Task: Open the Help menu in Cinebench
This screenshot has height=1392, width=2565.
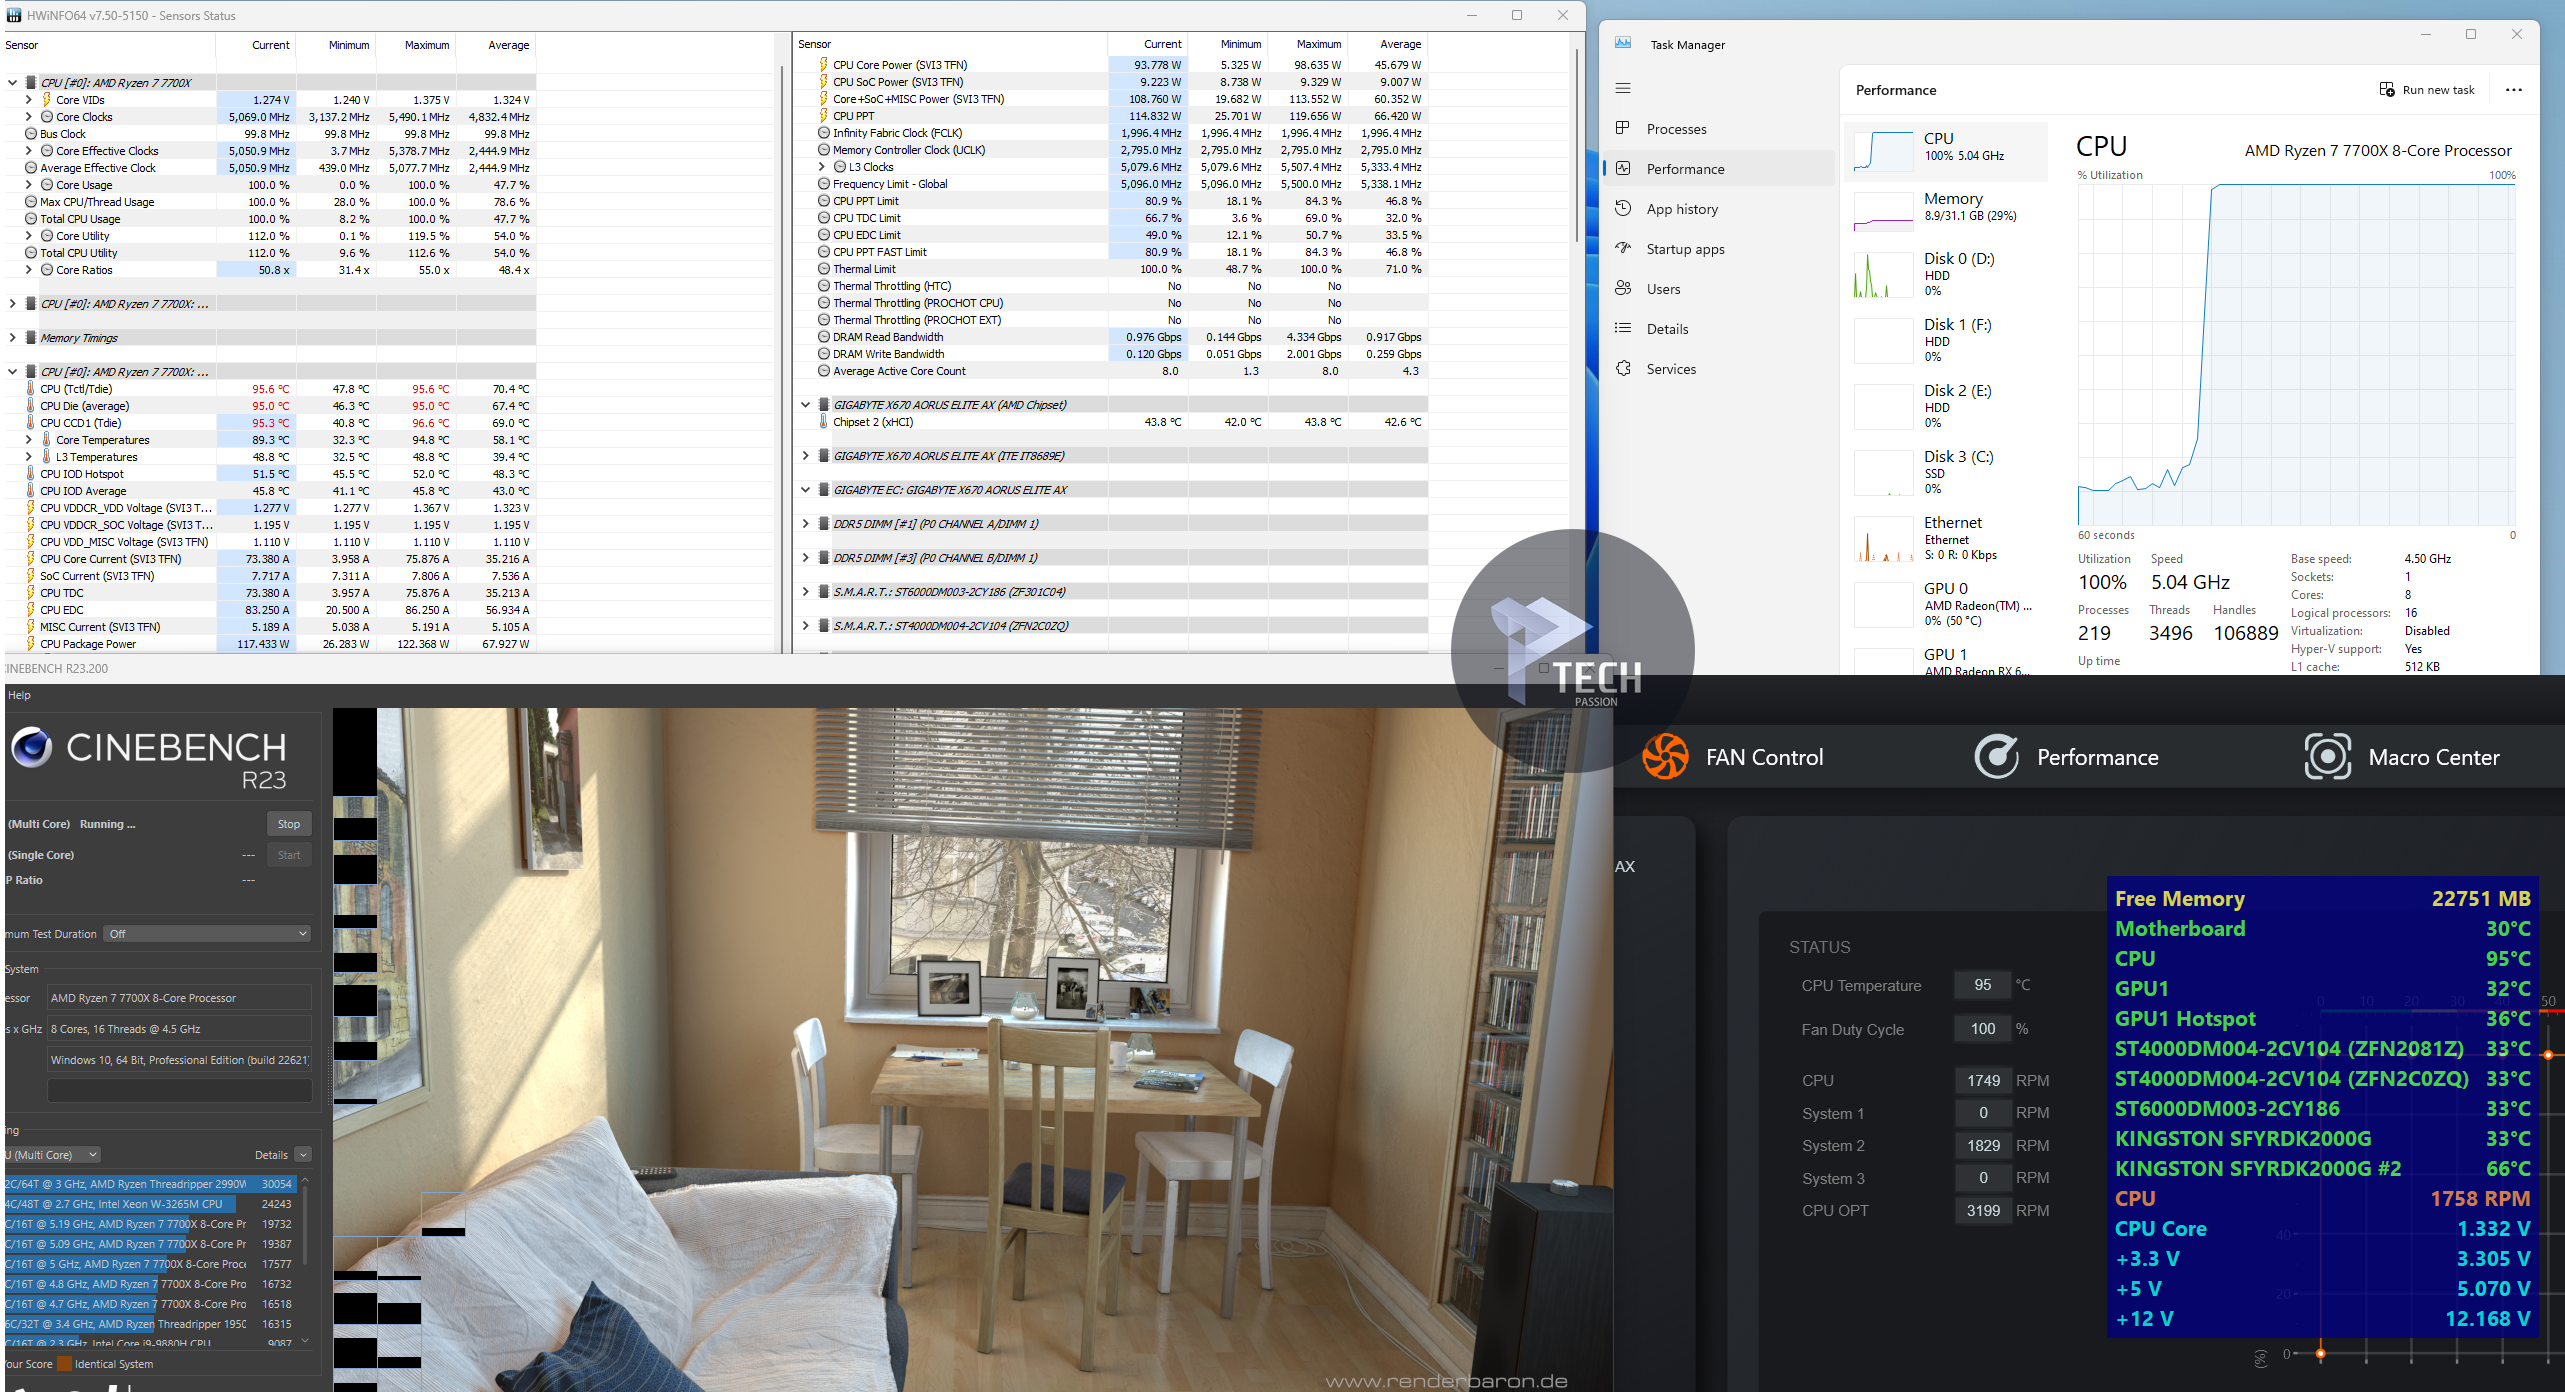Action: 19,695
